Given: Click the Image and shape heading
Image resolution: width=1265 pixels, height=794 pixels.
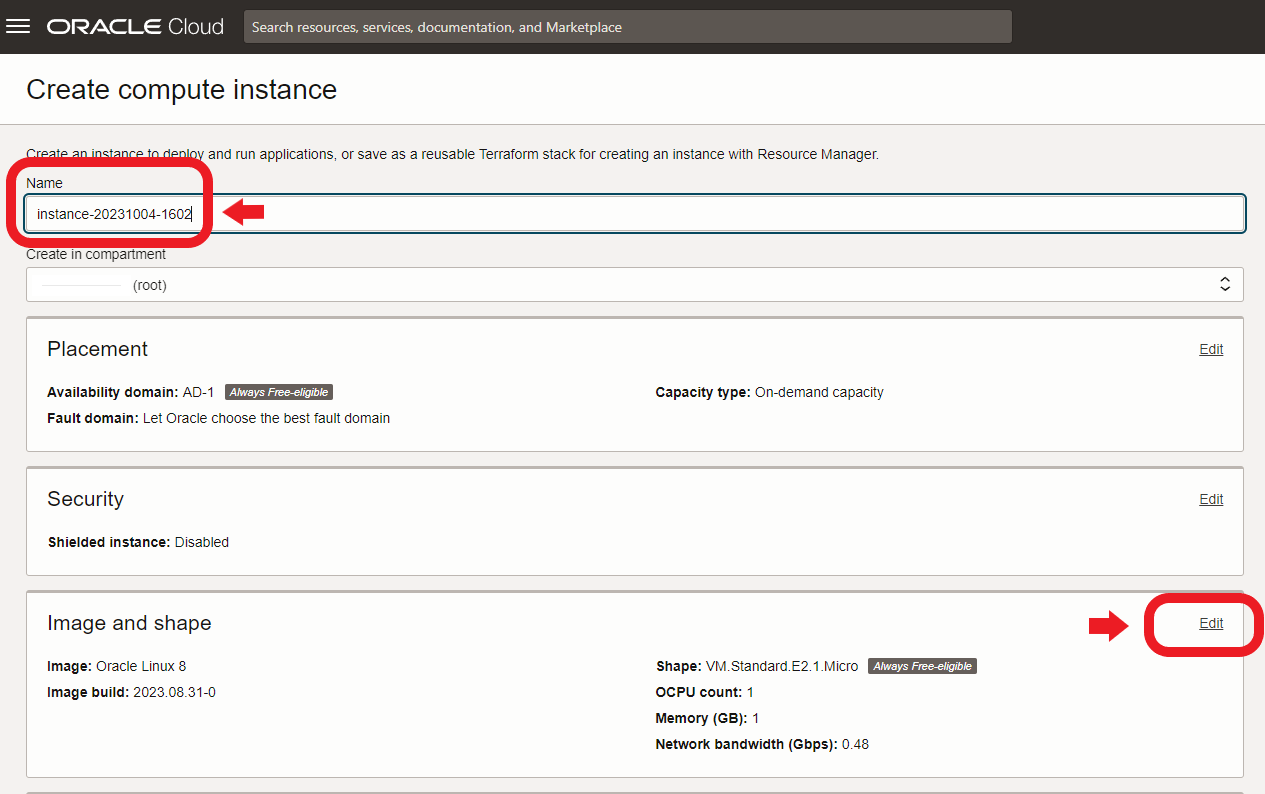Looking at the screenshot, I should 129,623.
